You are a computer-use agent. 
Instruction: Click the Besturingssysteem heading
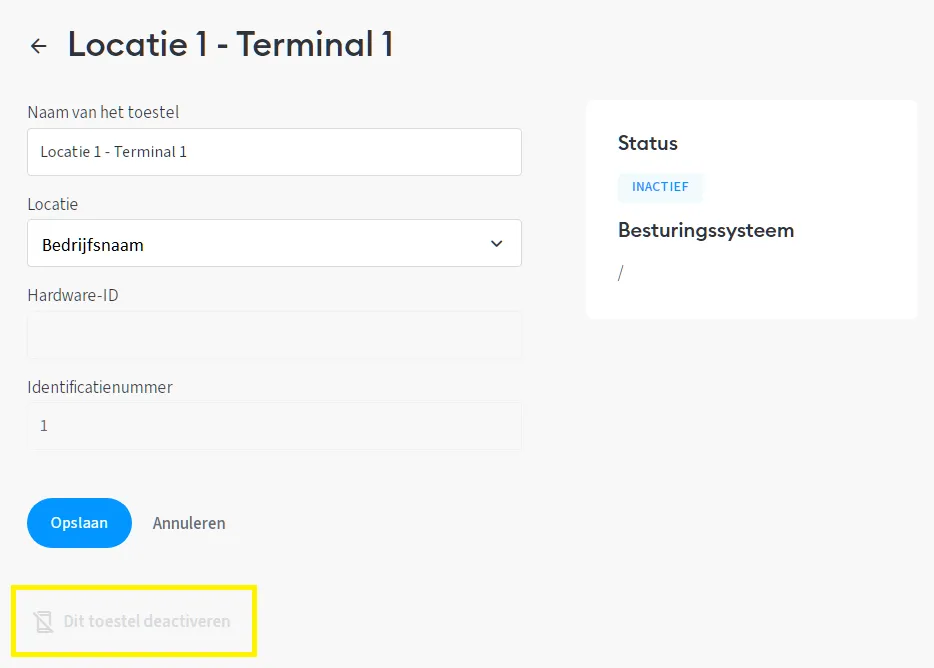(x=706, y=230)
